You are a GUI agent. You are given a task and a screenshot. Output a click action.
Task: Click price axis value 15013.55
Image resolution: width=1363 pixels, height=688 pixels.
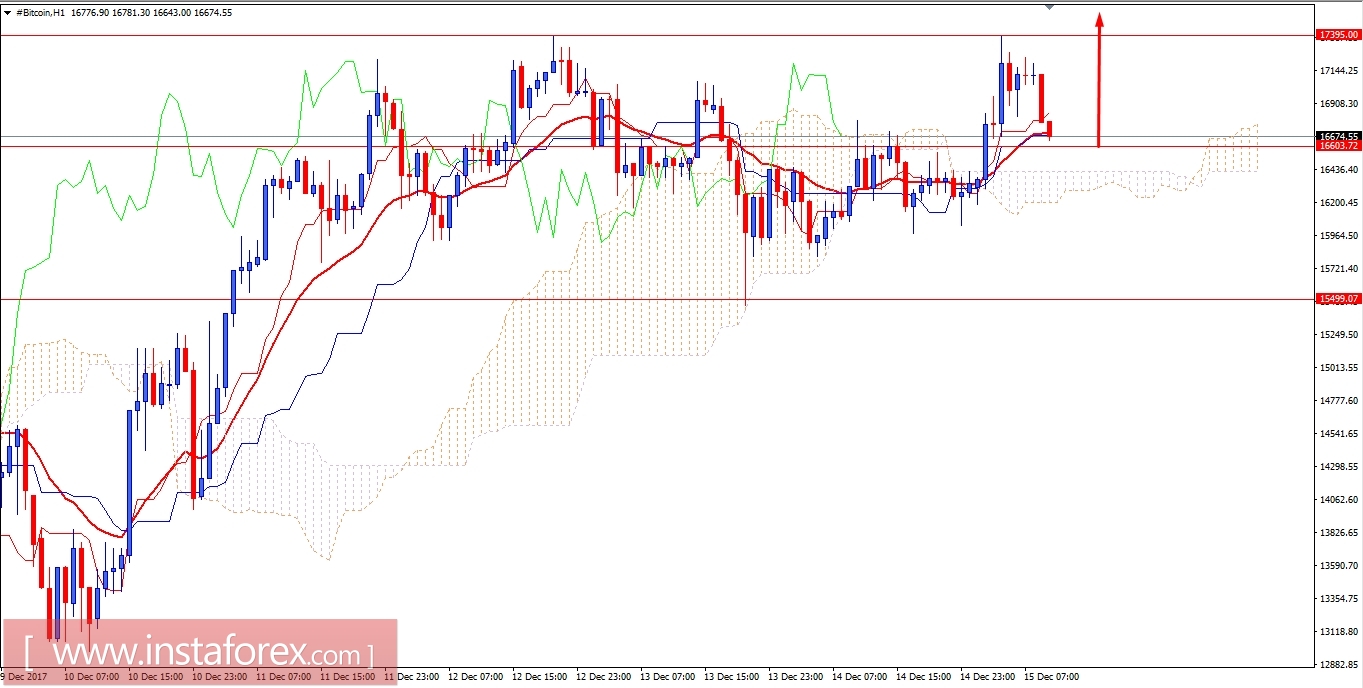pos(1338,368)
